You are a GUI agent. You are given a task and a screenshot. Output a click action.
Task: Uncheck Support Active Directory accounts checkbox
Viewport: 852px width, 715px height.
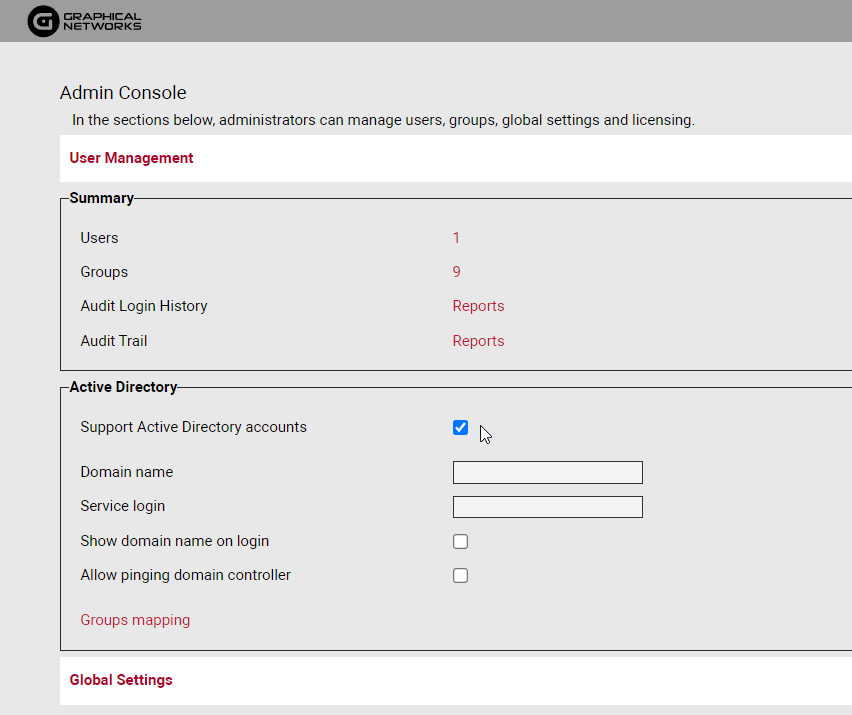click(460, 428)
